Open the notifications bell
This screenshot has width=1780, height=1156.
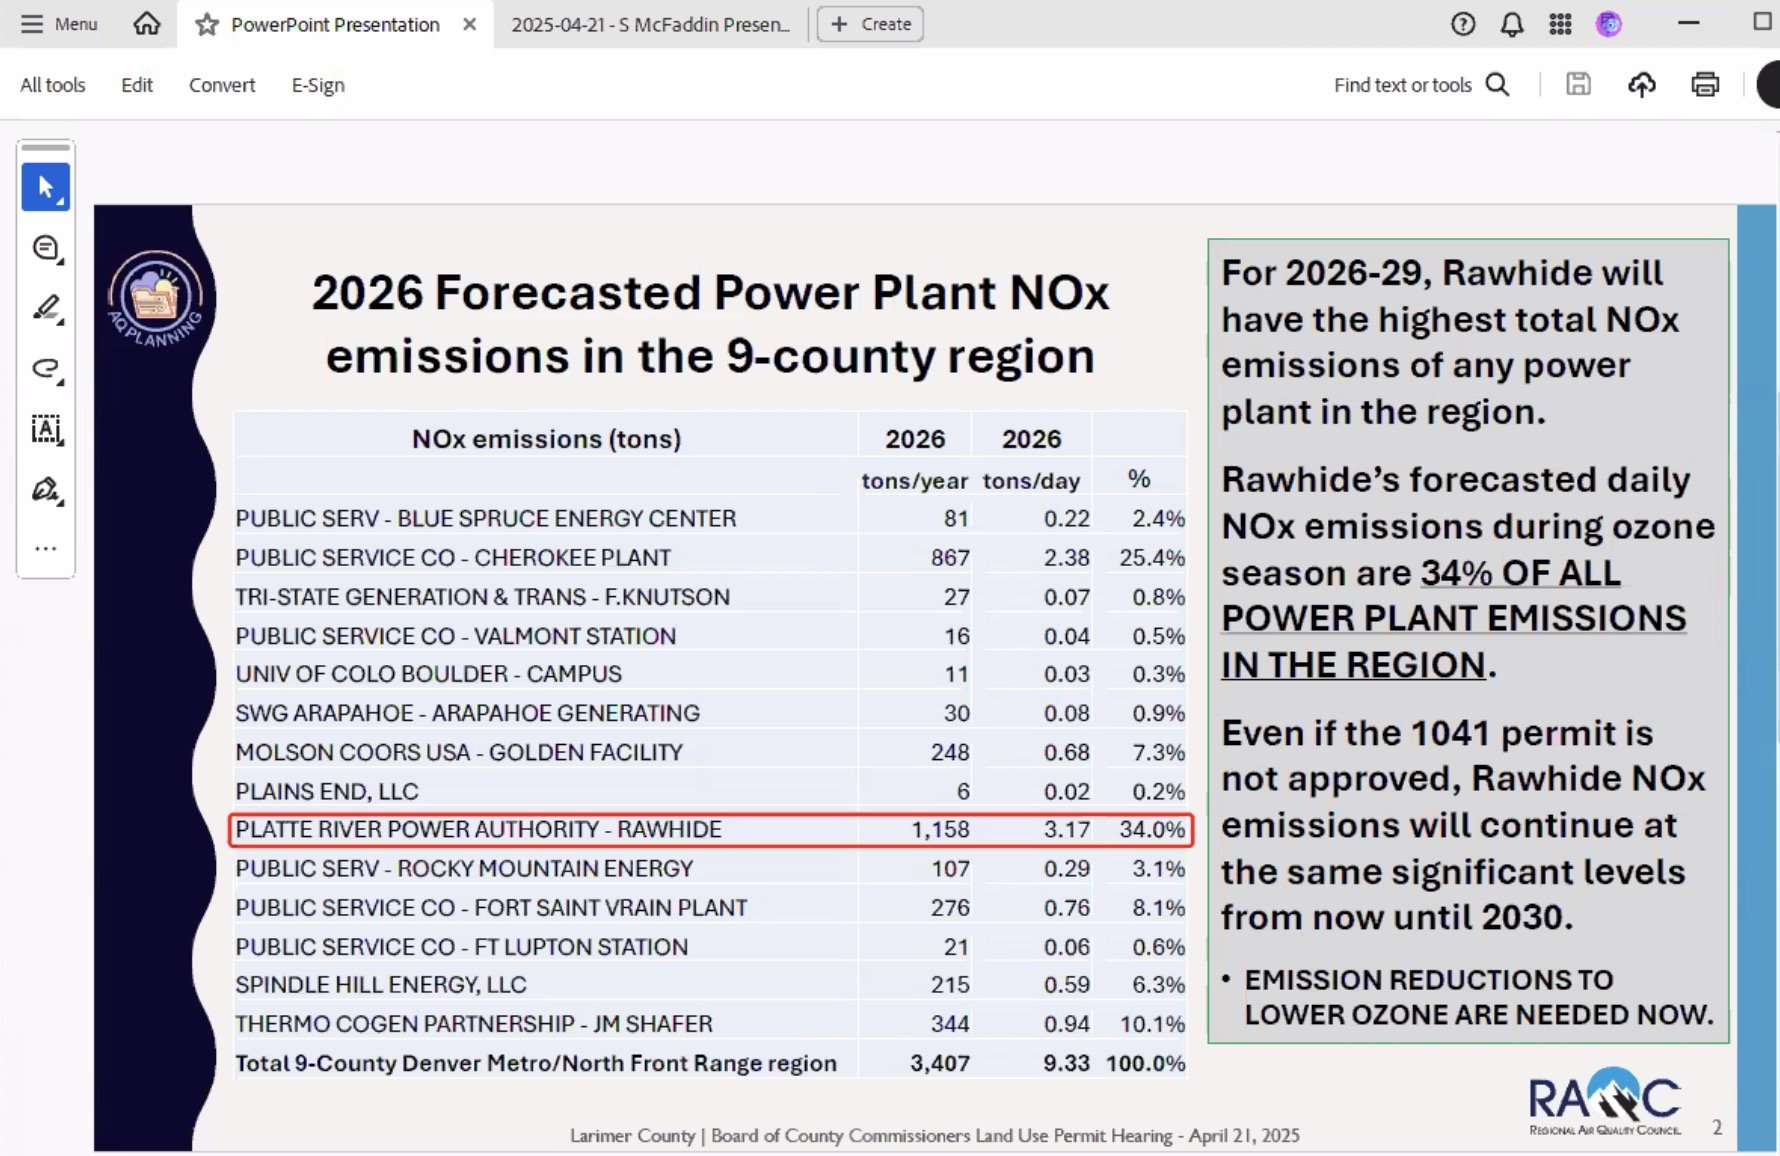point(1512,24)
